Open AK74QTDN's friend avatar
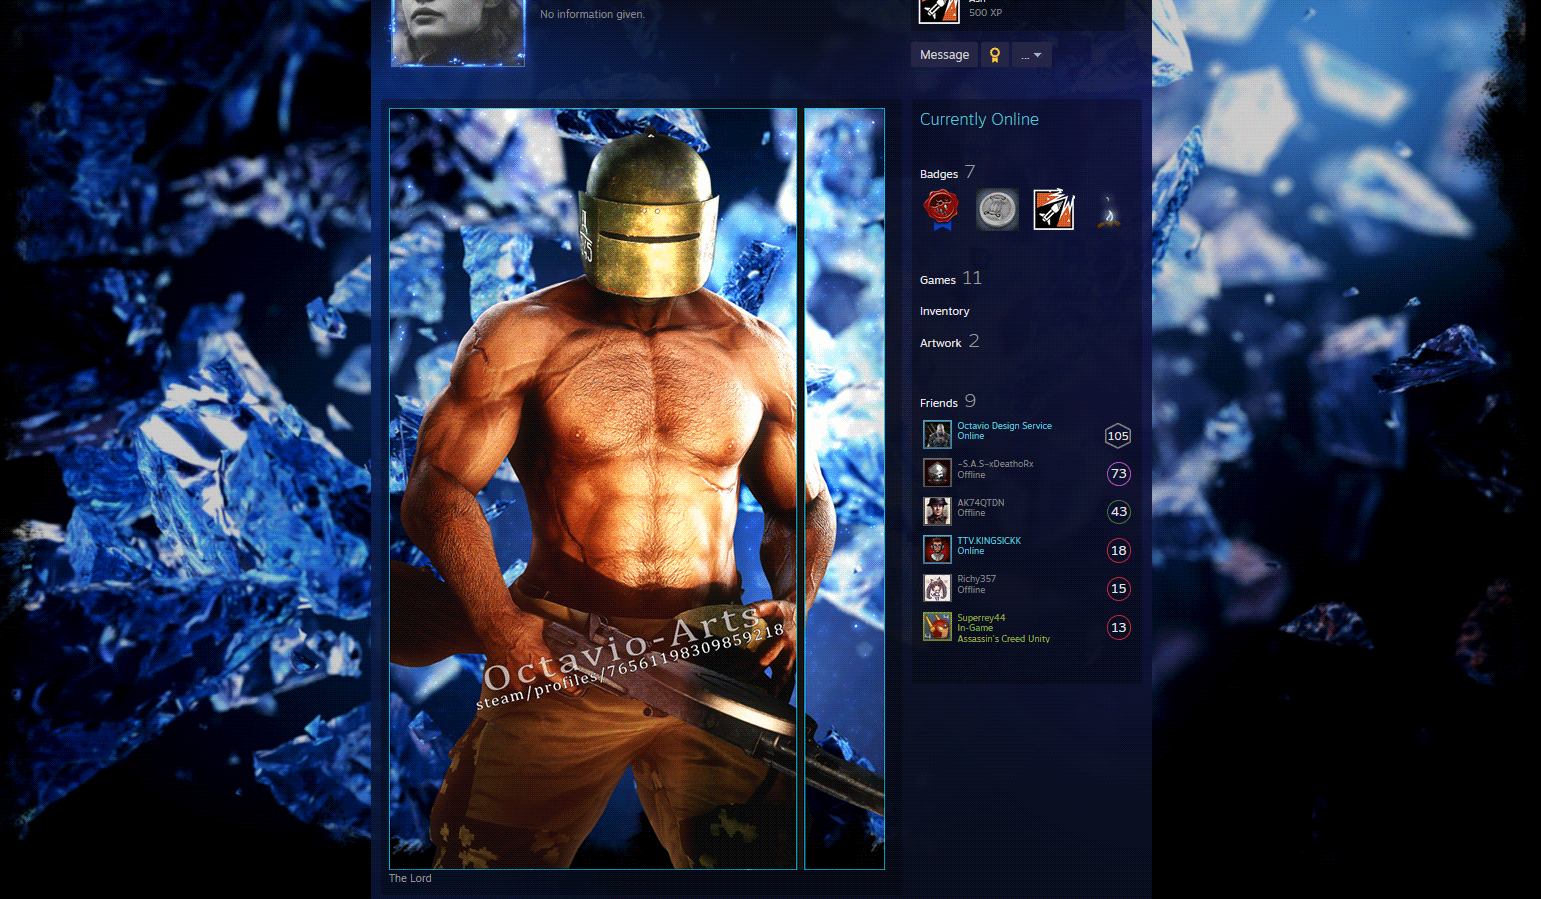This screenshot has width=1541, height=899. point(937,511)
